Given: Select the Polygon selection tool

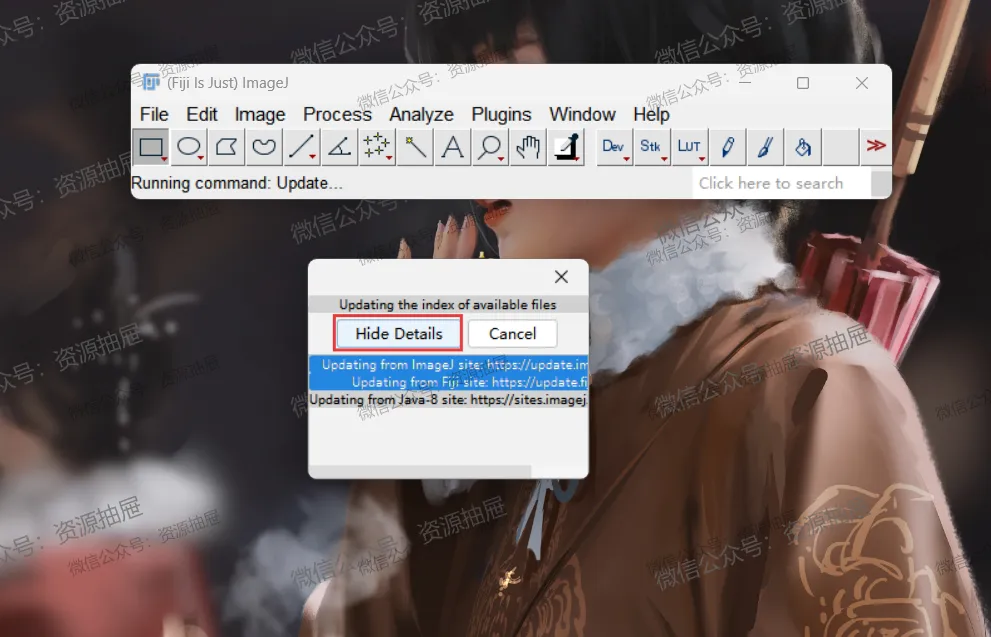Looking at the screenshot, I should 226,147.
